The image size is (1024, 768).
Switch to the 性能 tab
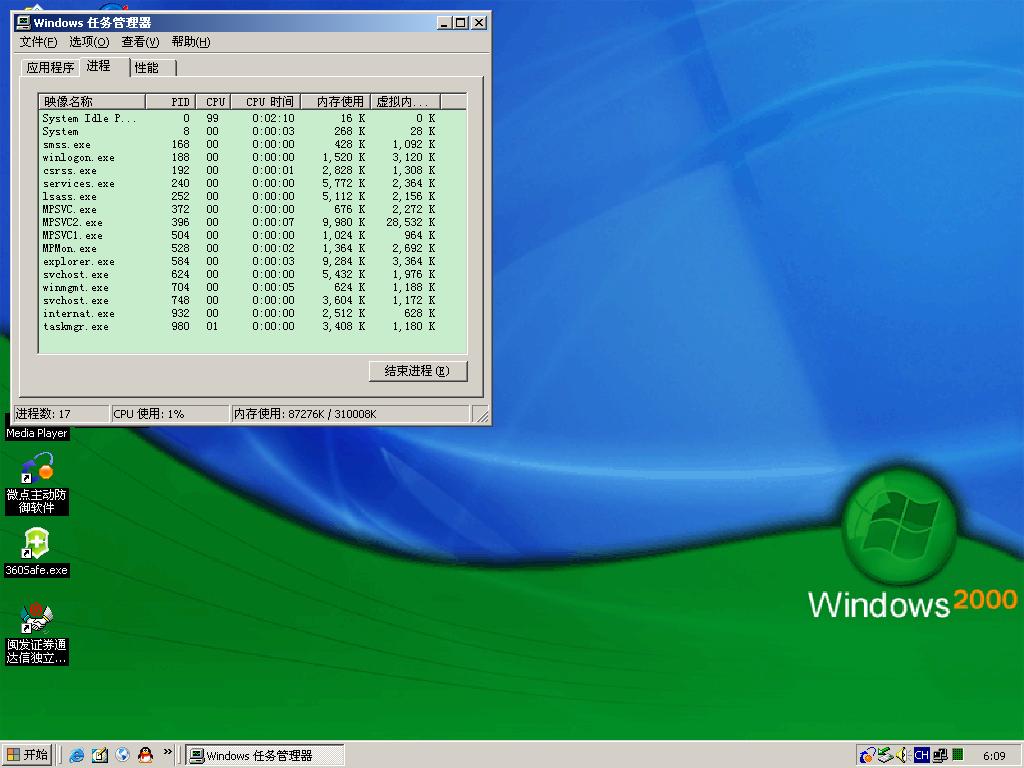(x=152, y=67)
